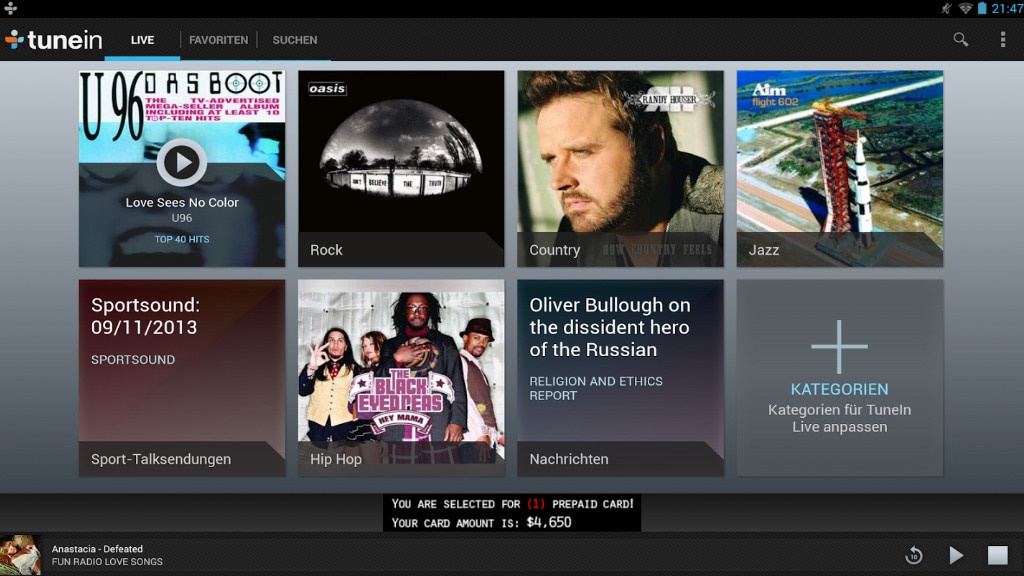Image resolution: width=1024 pixels, height=576 pixels.
Task: Click the TuneIn logo
Action: coord(54,40)
